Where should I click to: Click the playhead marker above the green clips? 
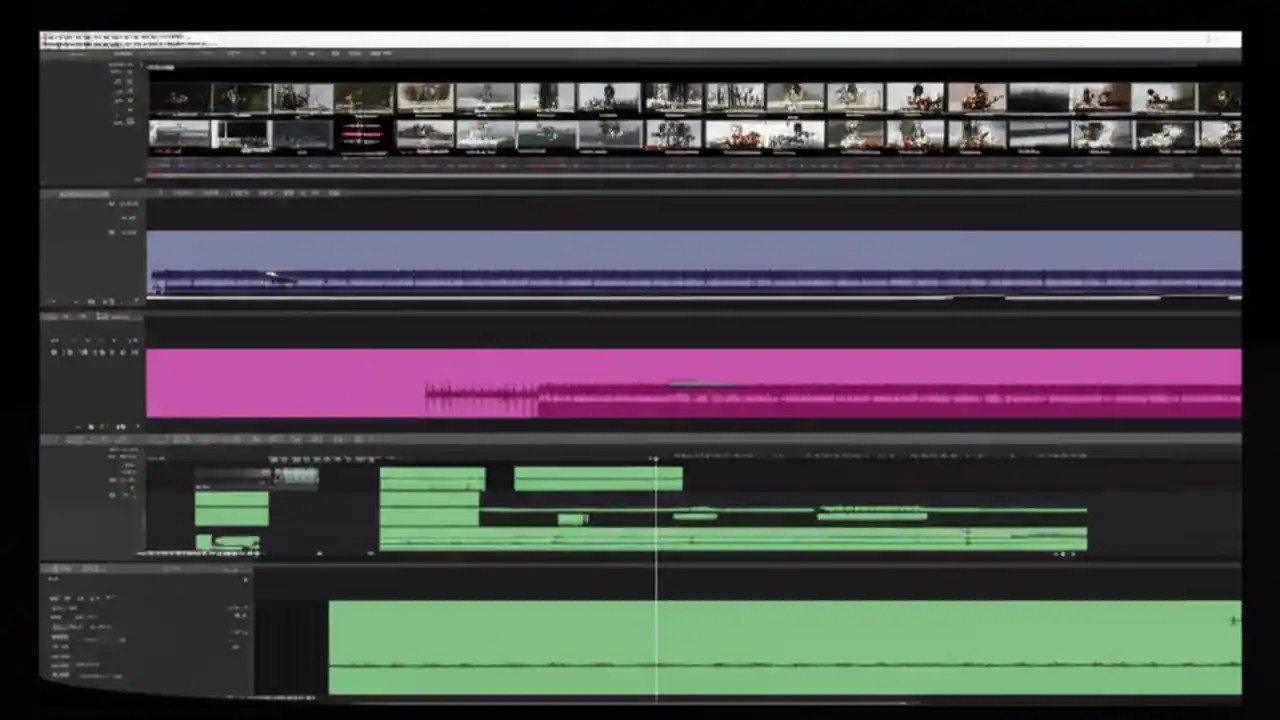[x=655, y=460]
